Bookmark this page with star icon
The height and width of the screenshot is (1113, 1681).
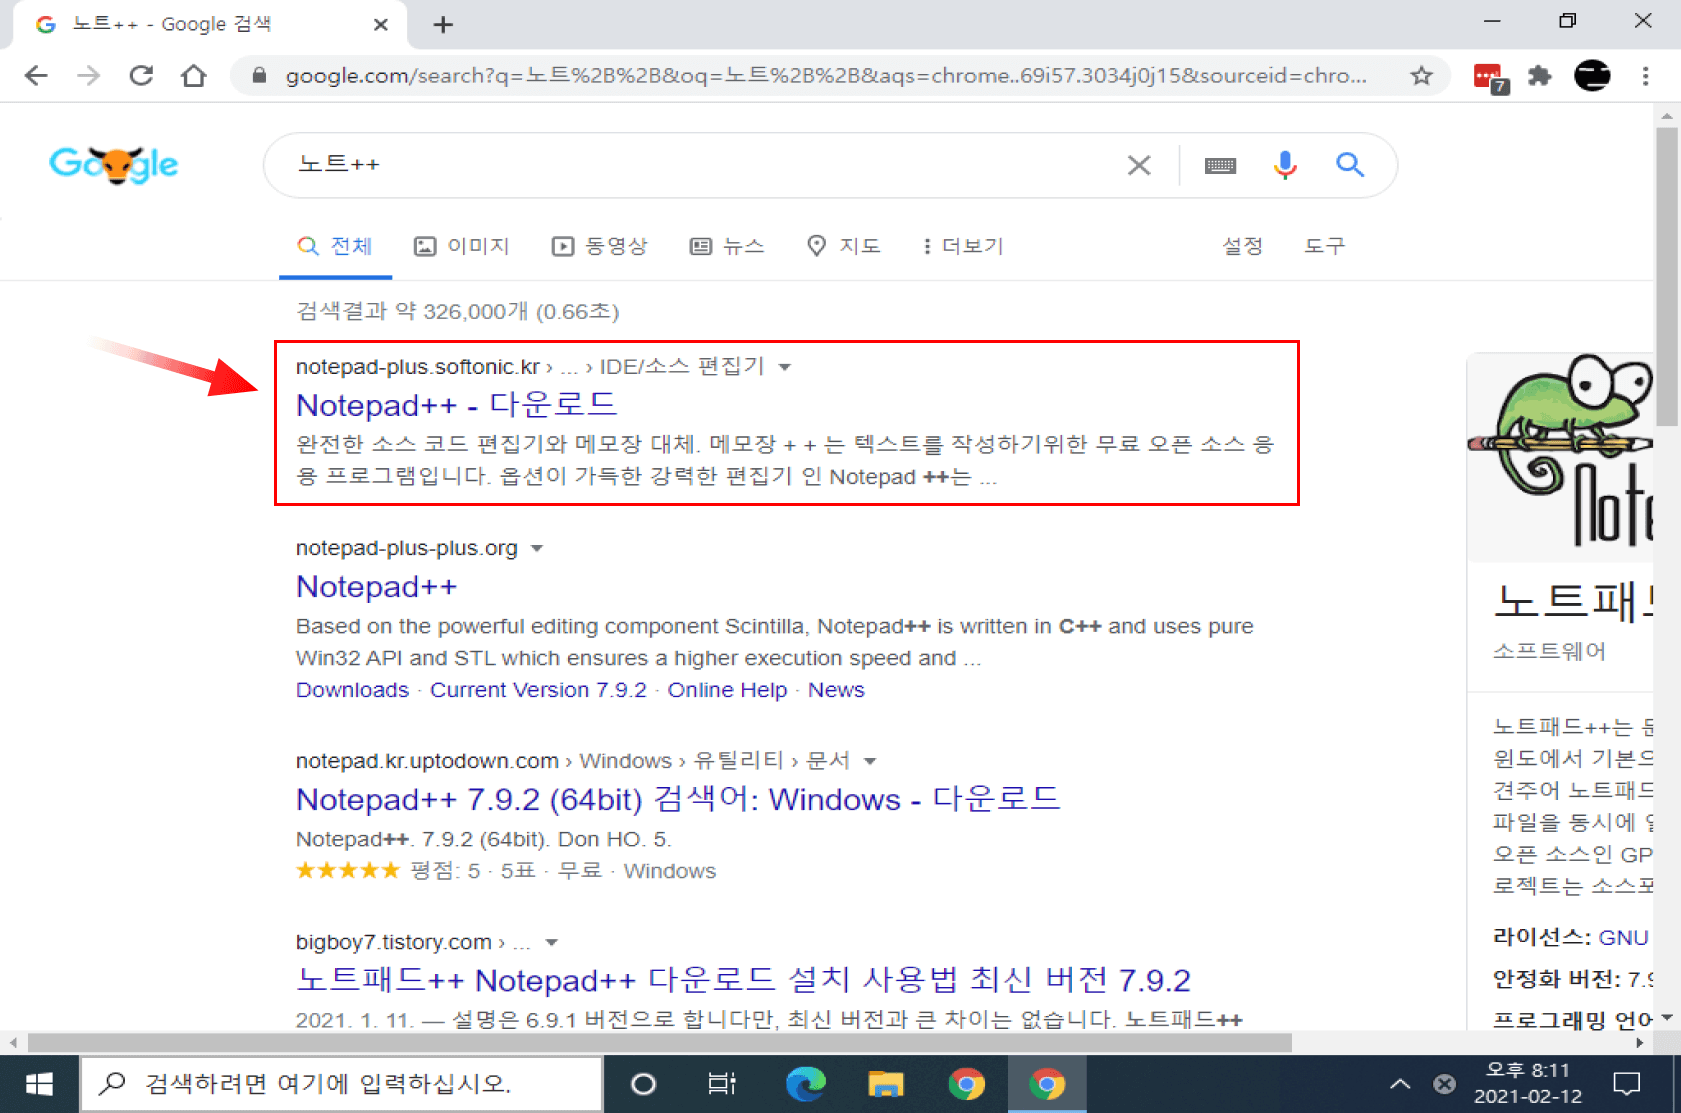(x=1421, y=76)
